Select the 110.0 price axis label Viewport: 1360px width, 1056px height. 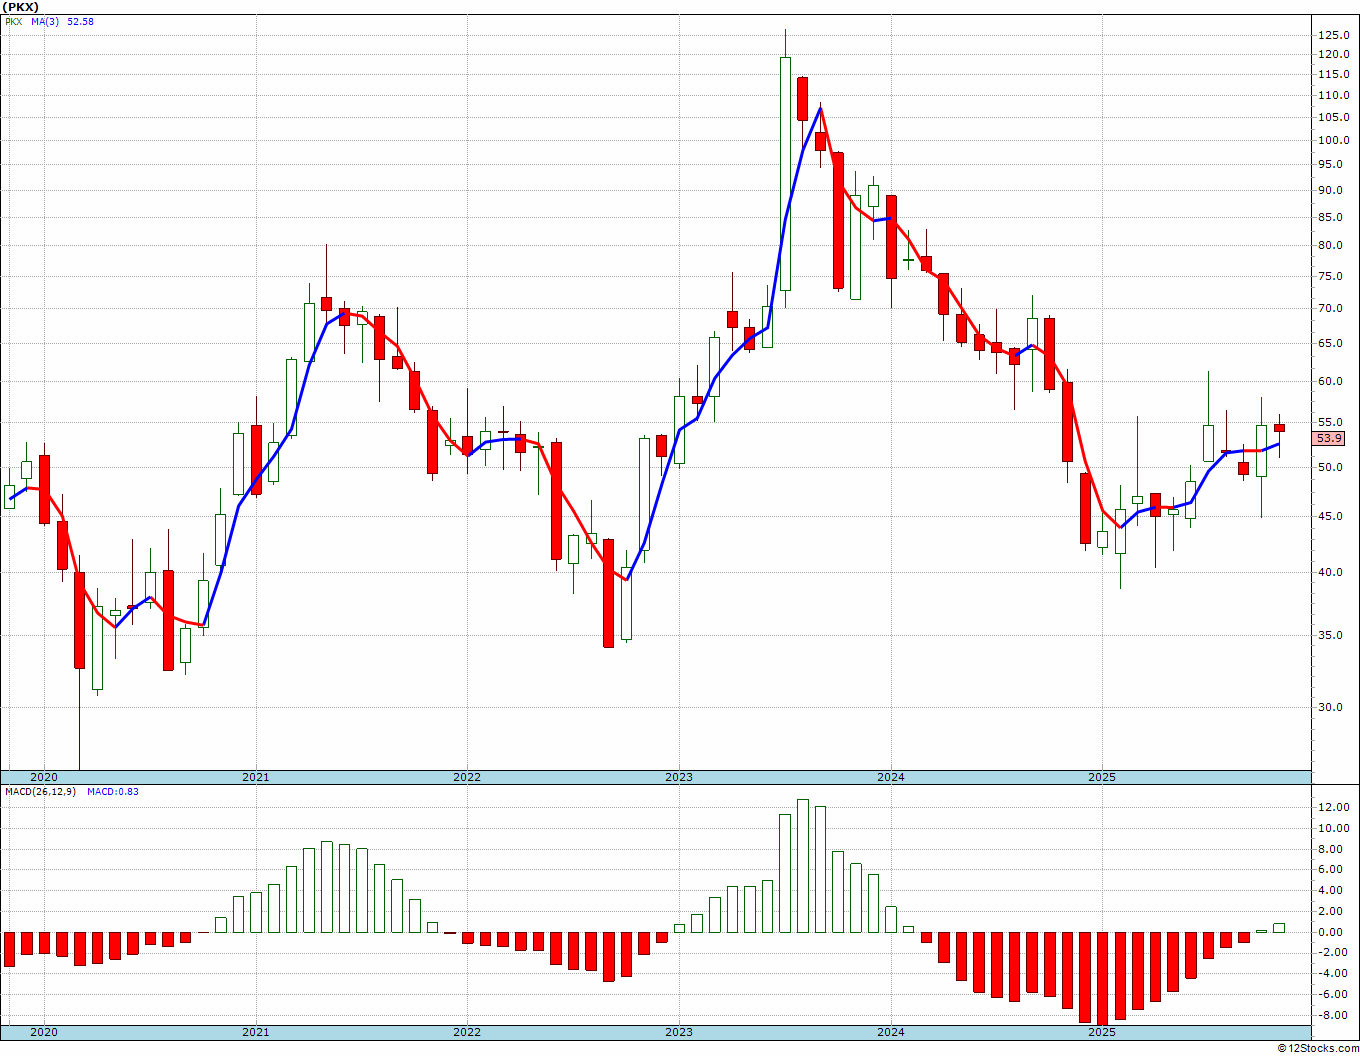coord(1333,95)
